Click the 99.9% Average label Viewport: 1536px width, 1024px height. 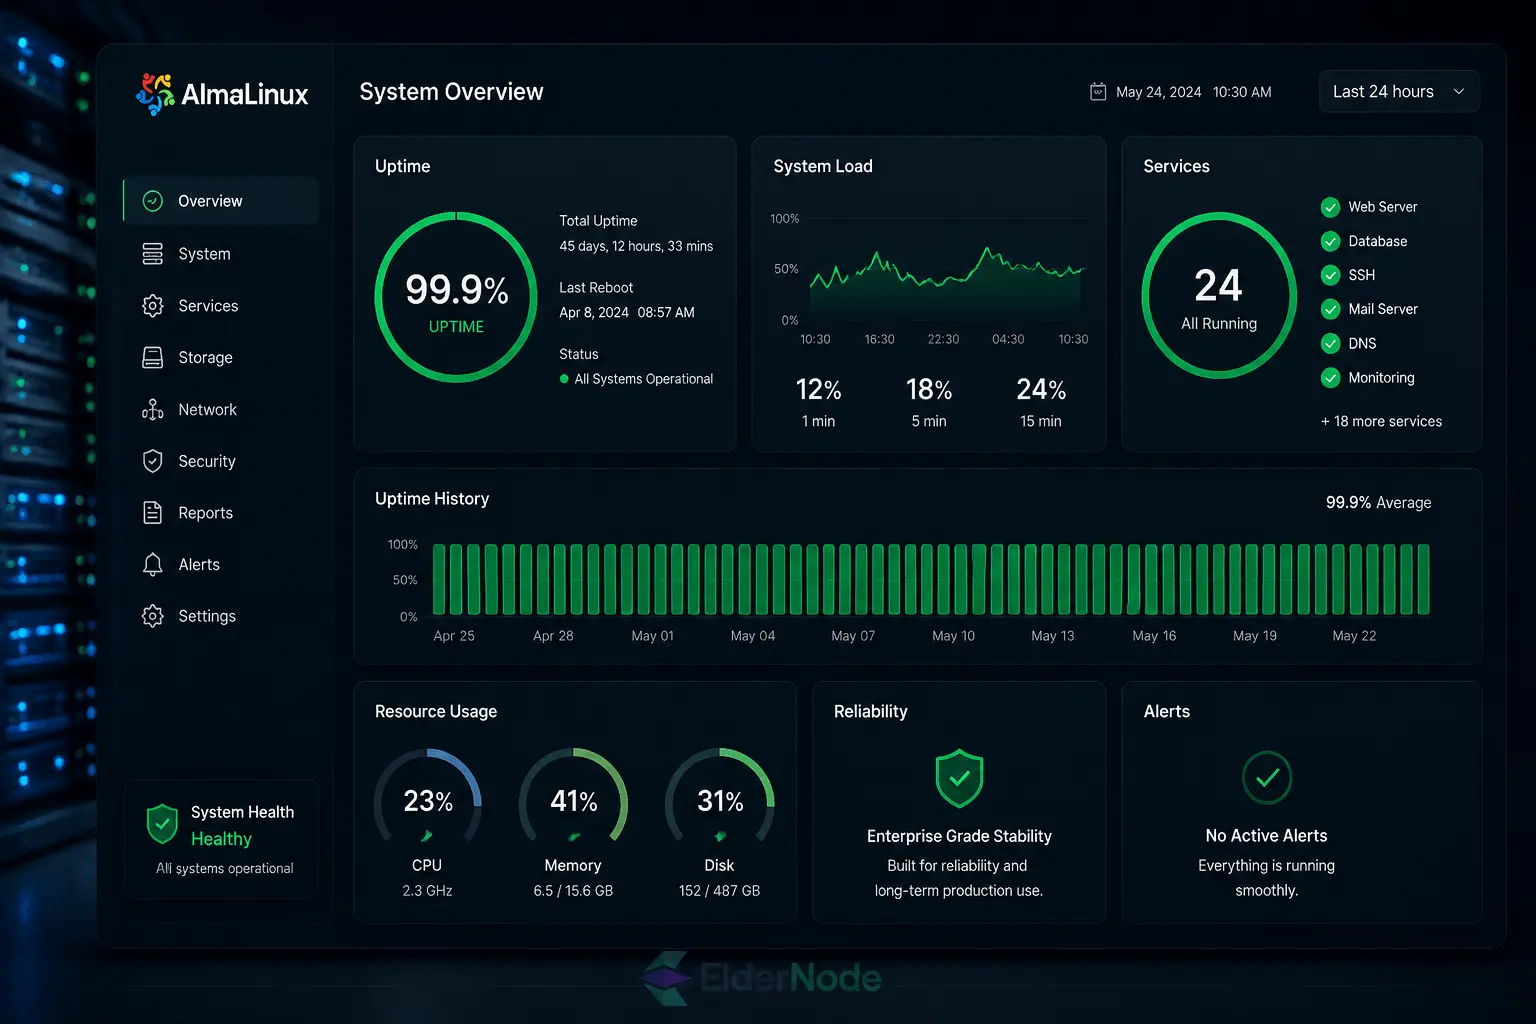(1378, 503)
